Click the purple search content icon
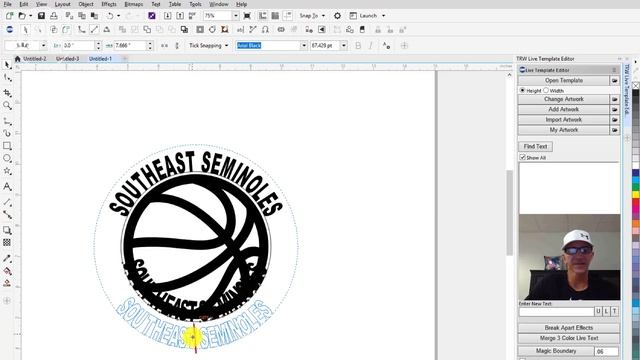This screenshot has width=640, height=360. tap(152, 16)
